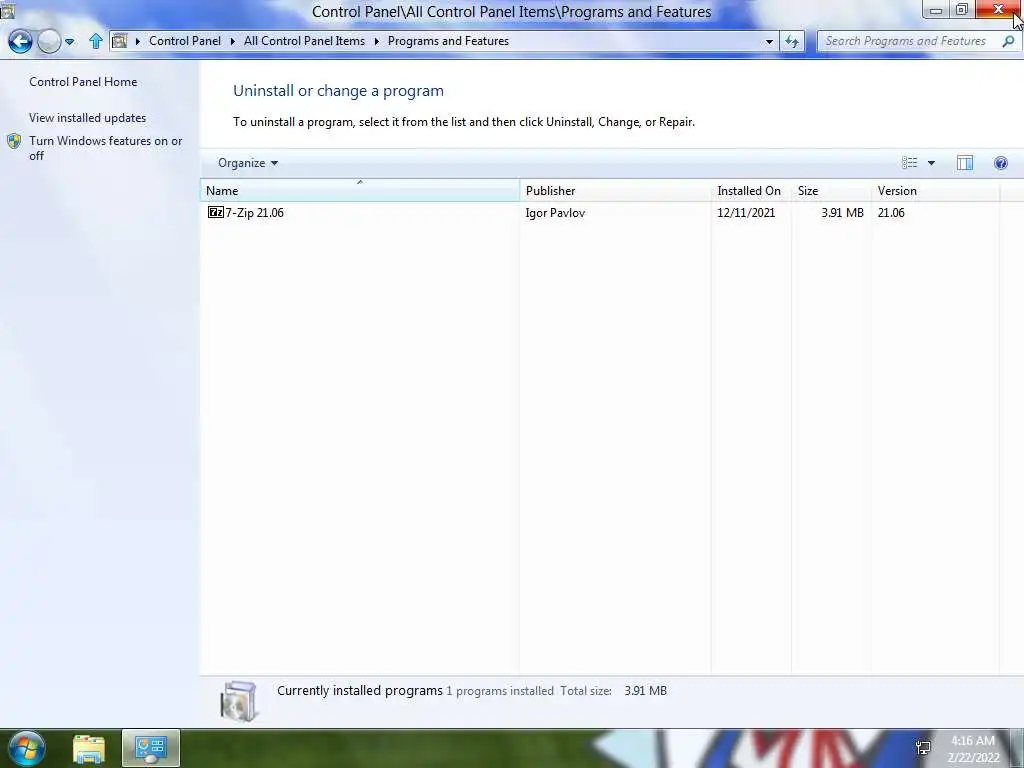Image resolution: width=1024 pixels, height=768 pixels.
Task: Click the 21.06 version cell
Action: tap(891, 213)
